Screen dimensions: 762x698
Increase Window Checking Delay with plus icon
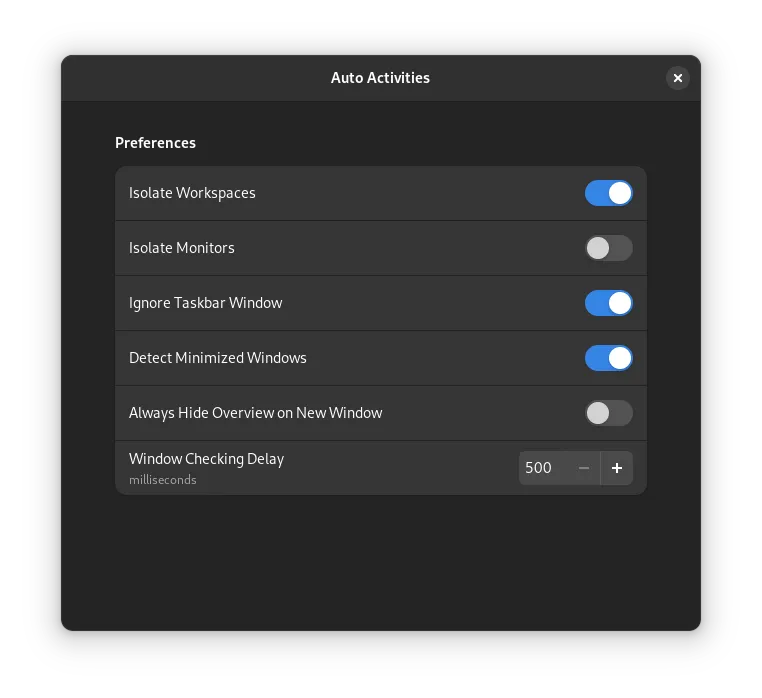tap(617, 468)
